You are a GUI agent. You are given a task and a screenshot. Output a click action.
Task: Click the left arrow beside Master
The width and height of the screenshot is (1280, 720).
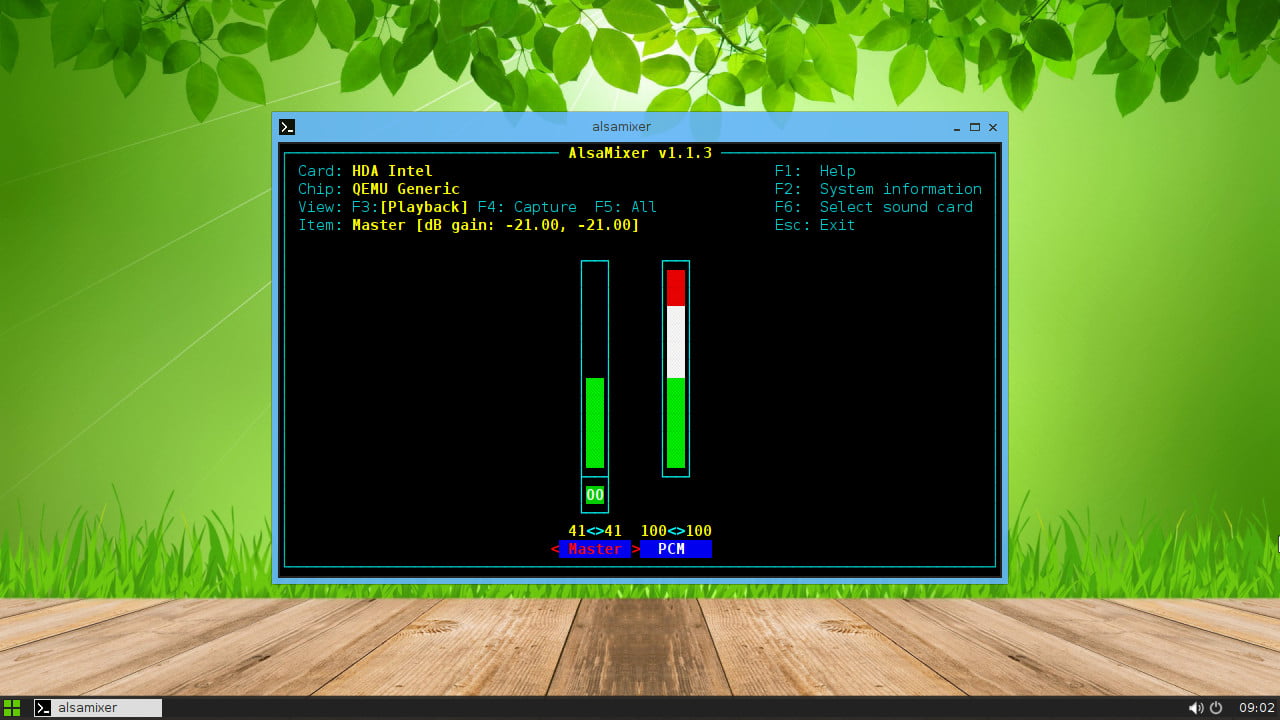[x=554, y=549]
